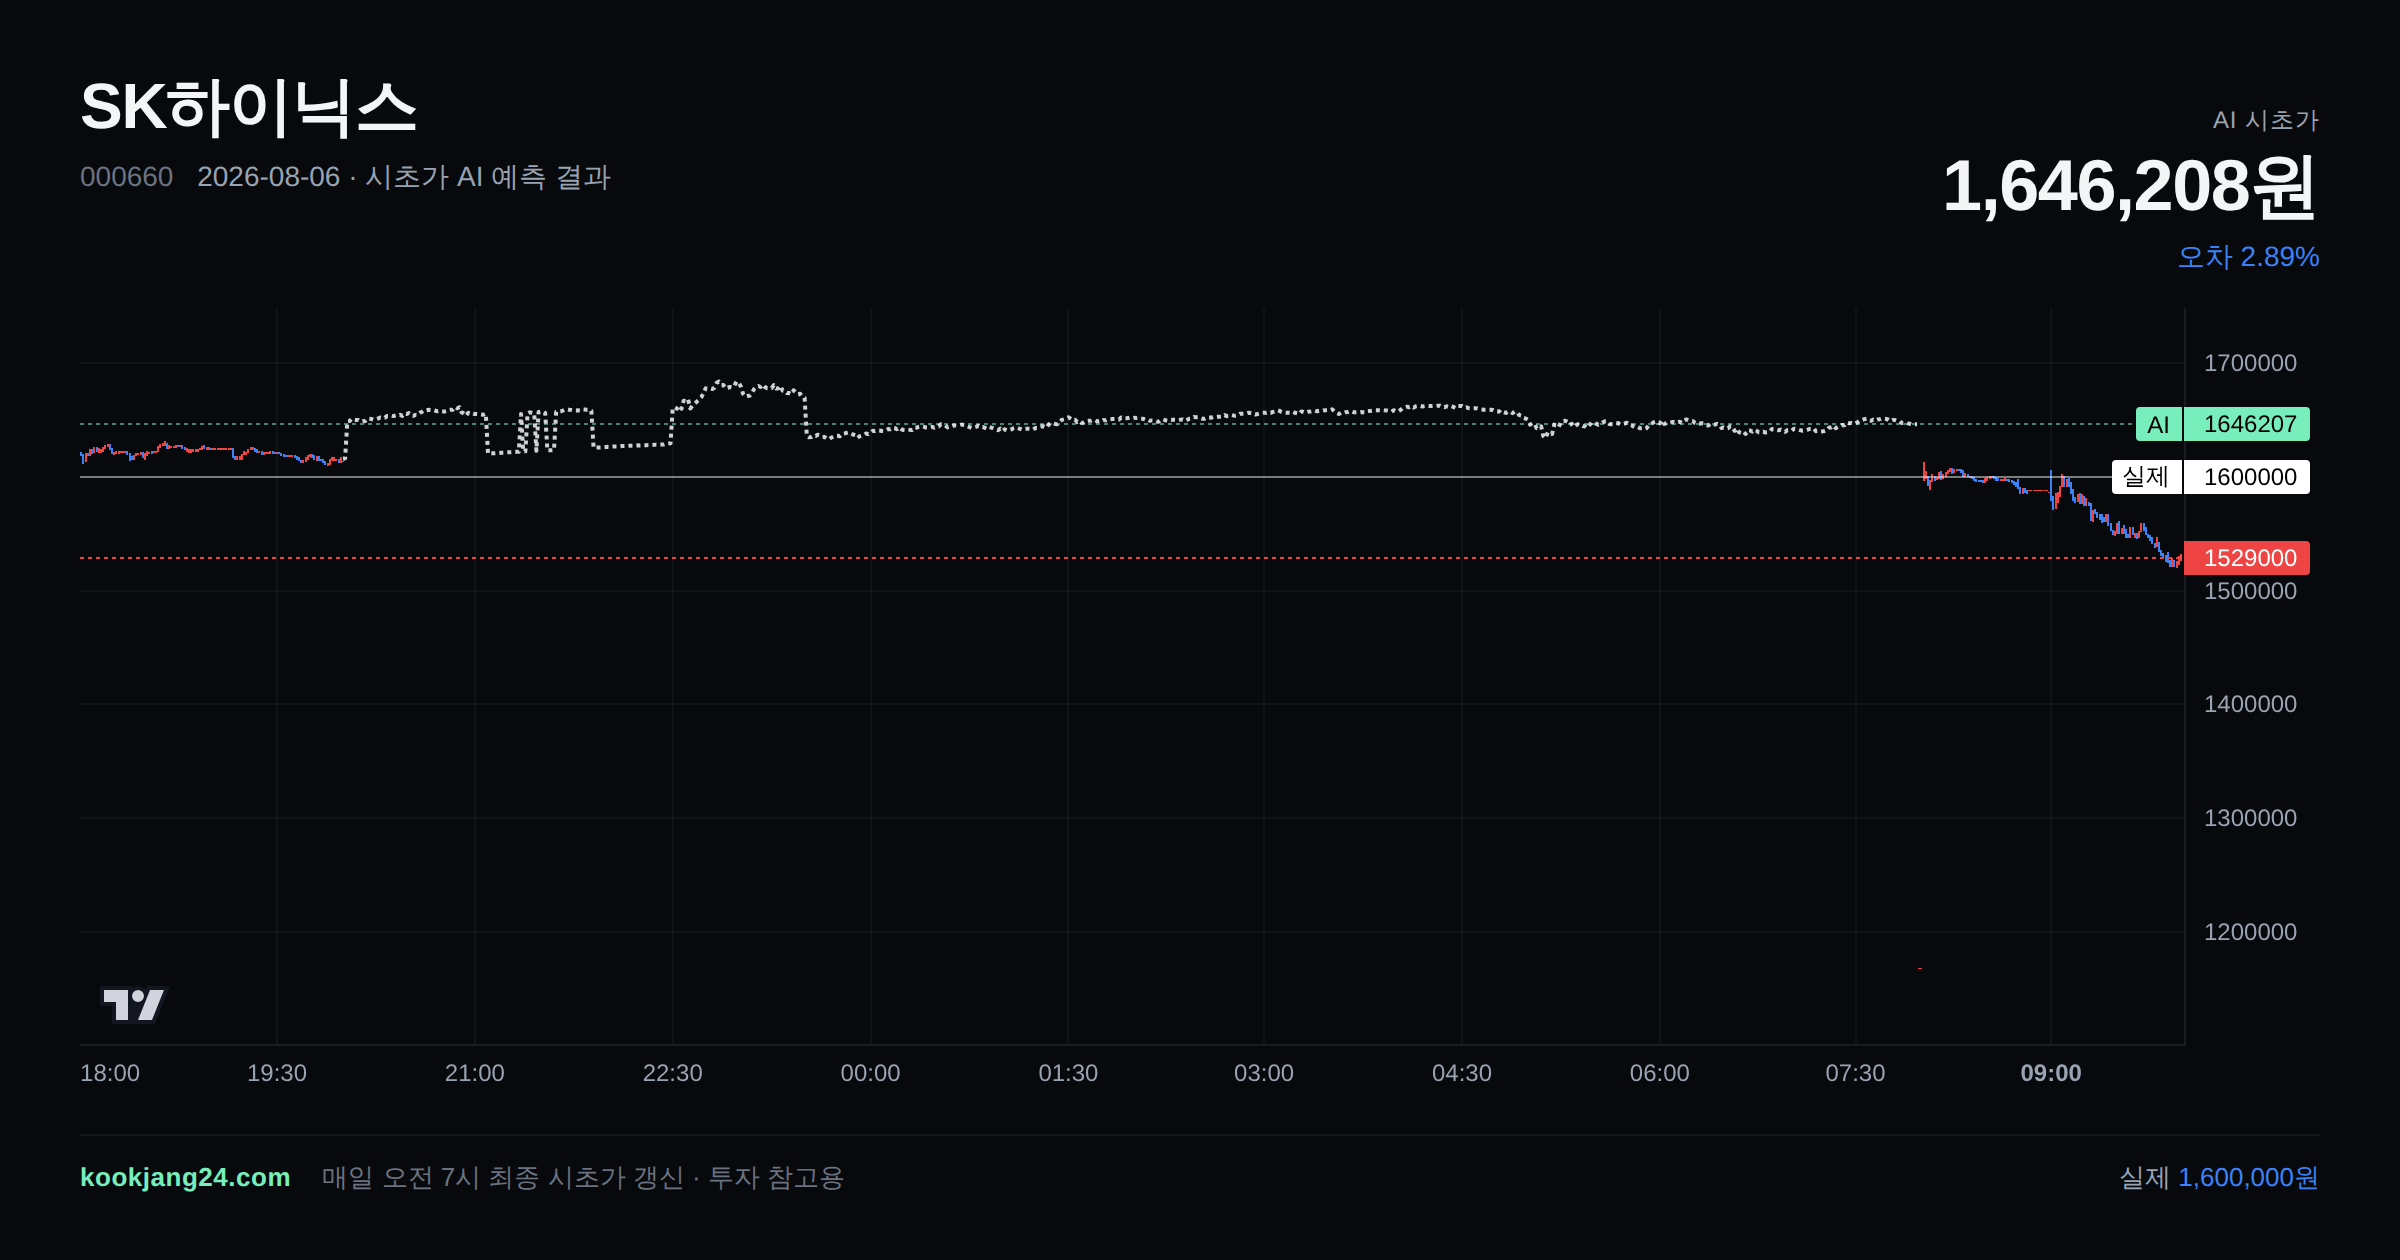Click the 06:00 time axis label

1660,1073
